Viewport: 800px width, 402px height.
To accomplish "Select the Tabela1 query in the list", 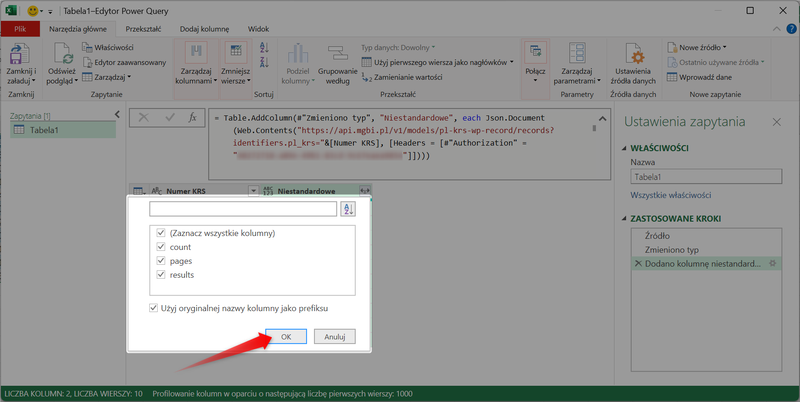I will [63, 130].
